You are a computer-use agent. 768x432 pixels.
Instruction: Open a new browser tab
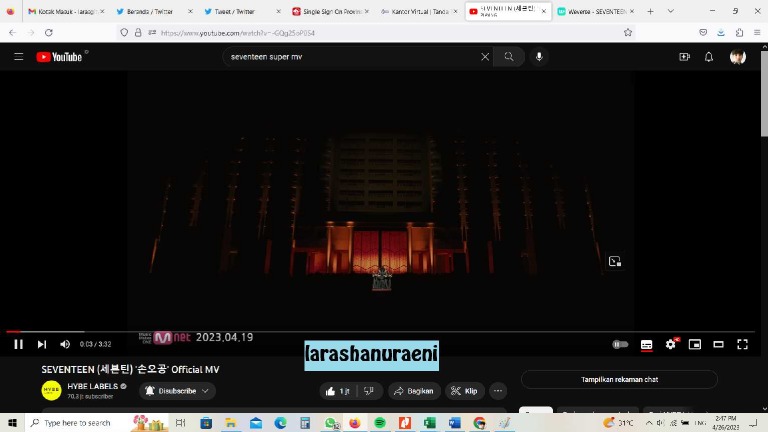pyautogui.click(x=650, y=11)
